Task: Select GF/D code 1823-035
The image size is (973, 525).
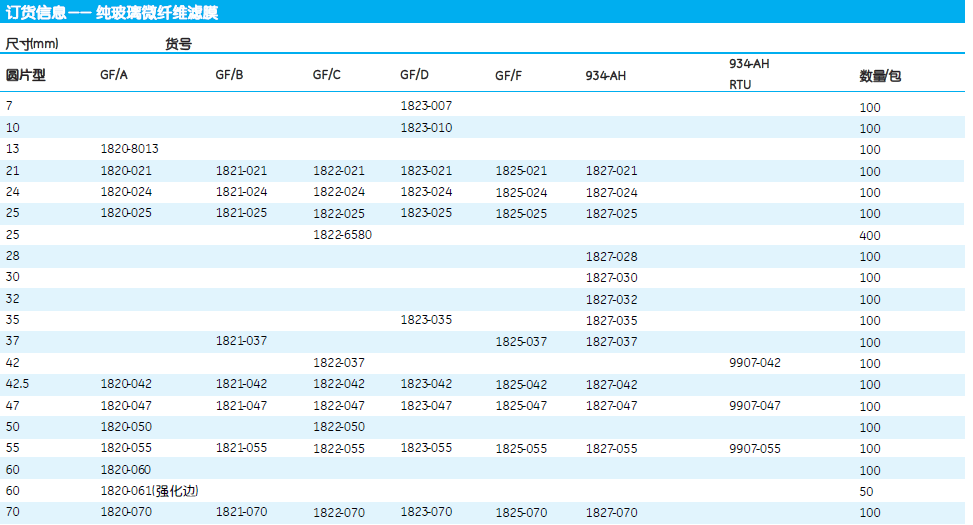Action: [426, 320]
